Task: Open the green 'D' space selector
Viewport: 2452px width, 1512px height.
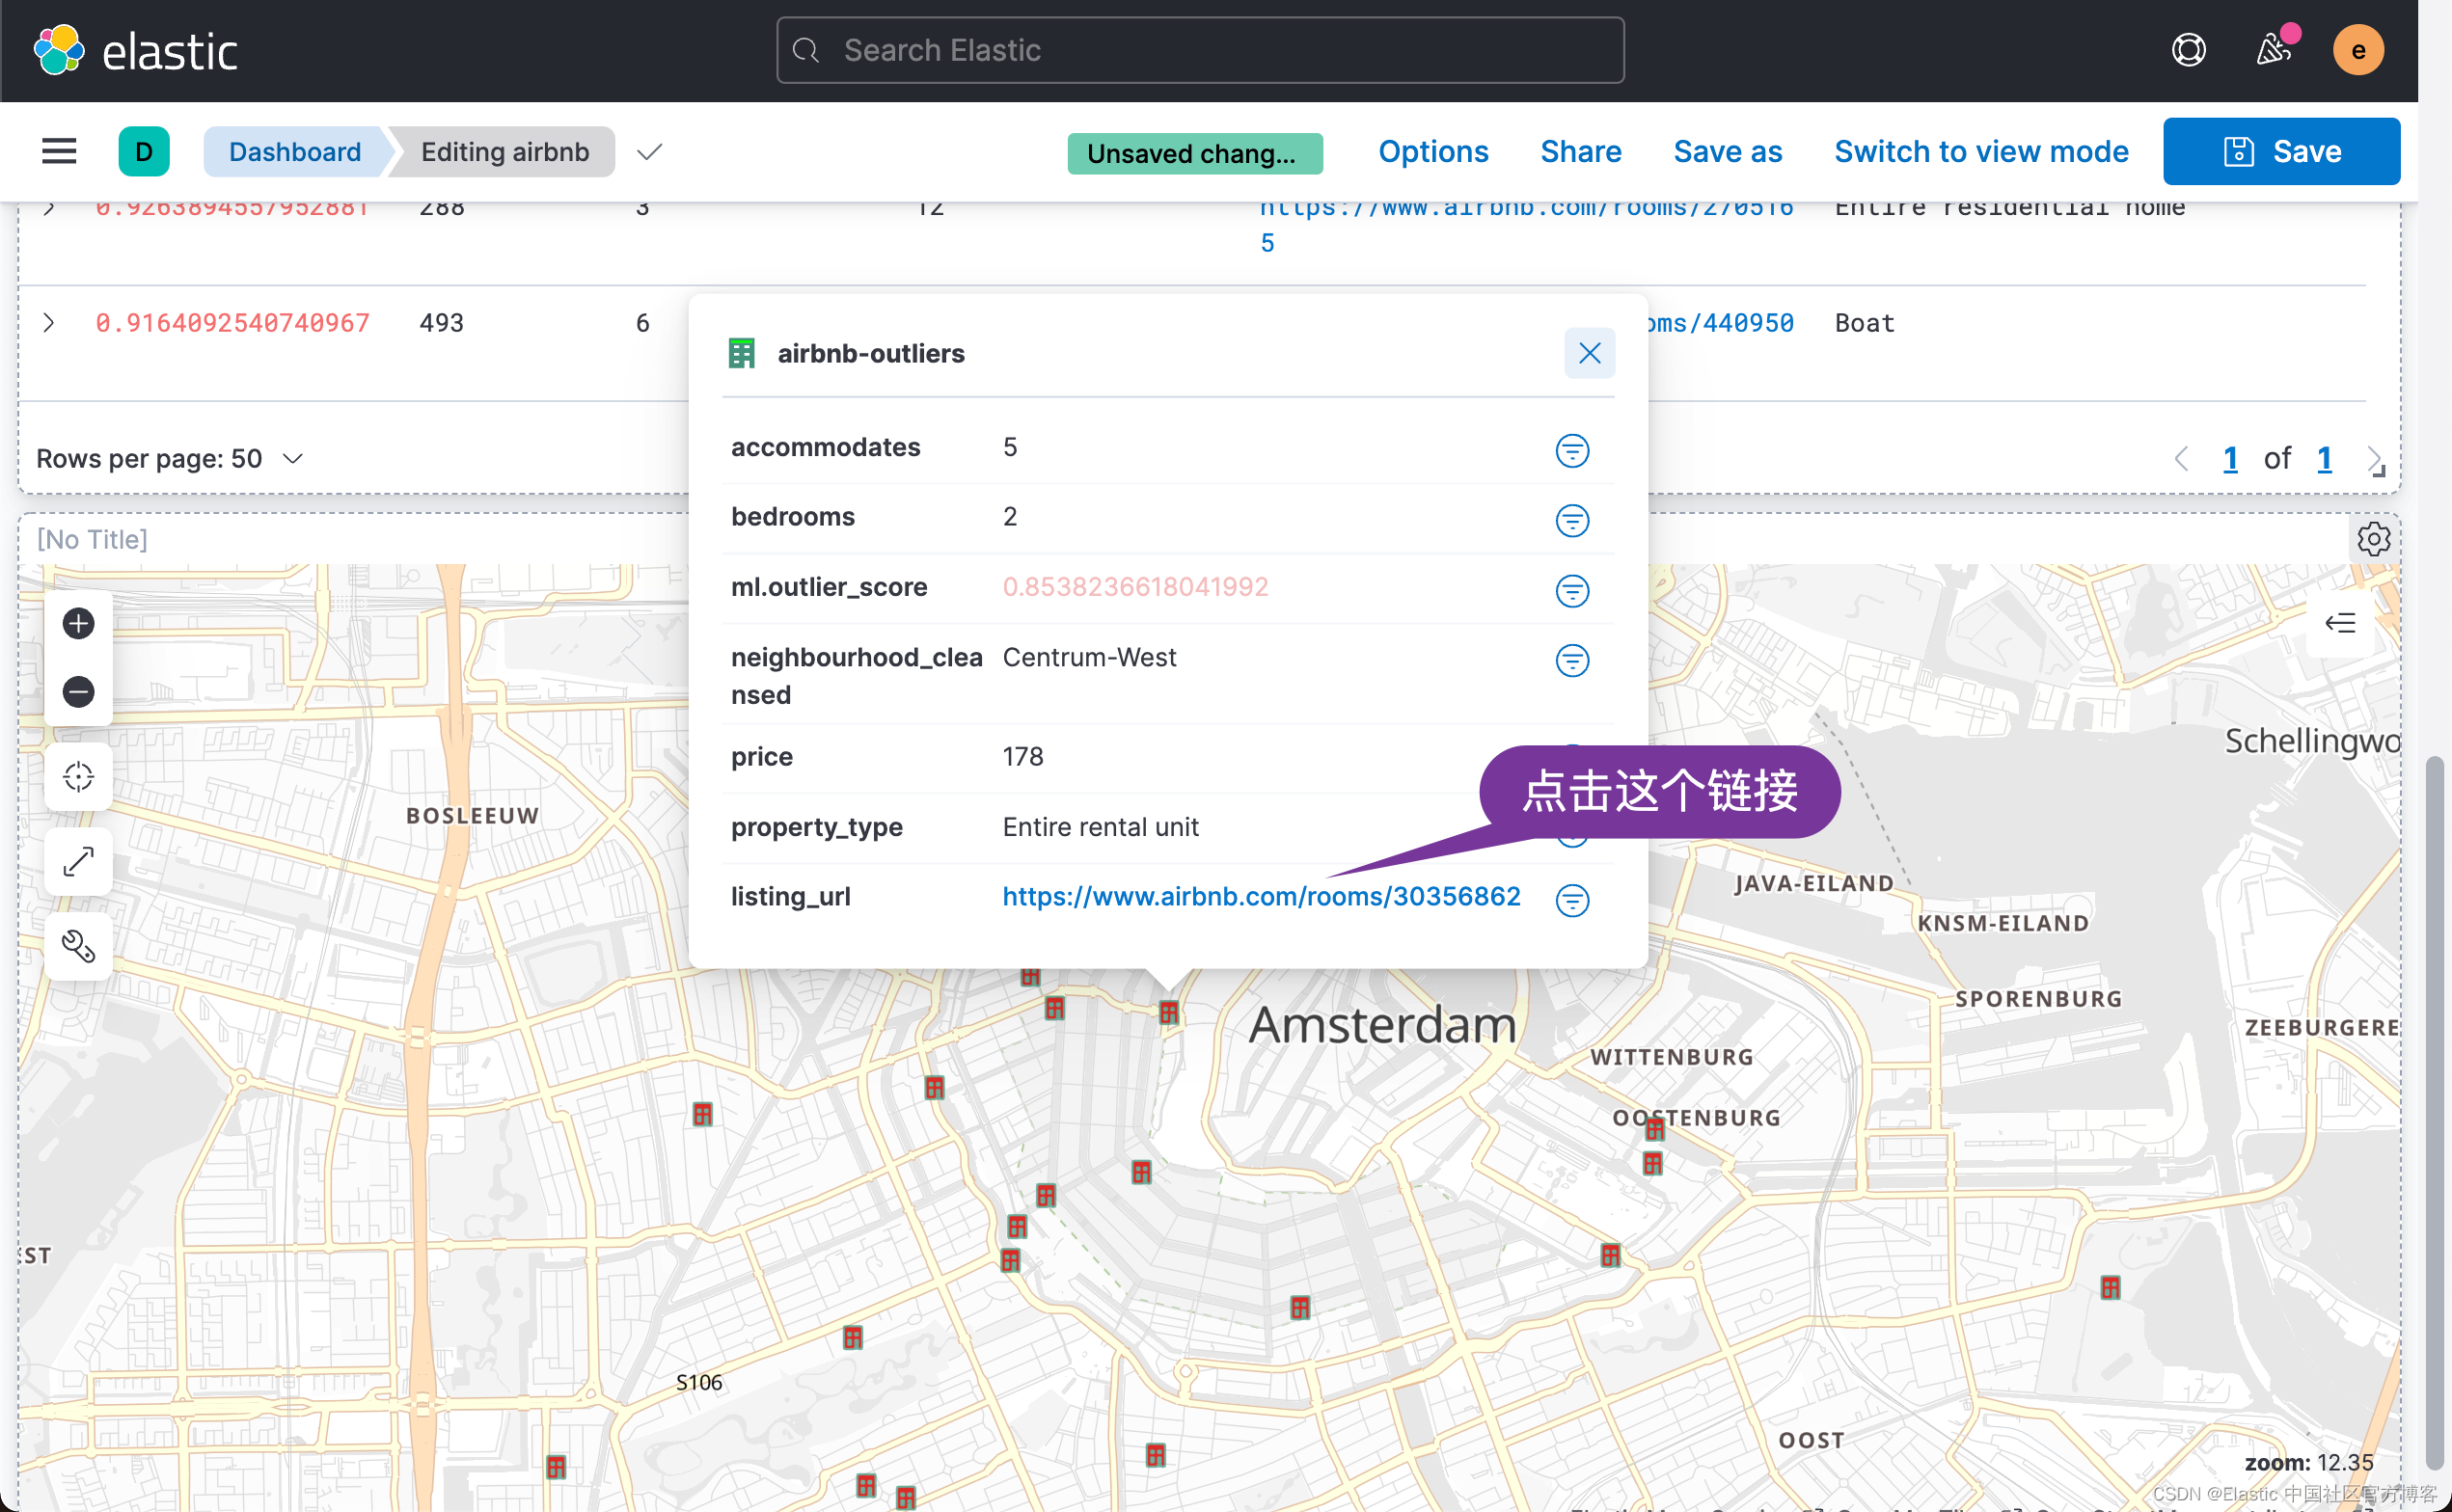Action: click(144, 151)
